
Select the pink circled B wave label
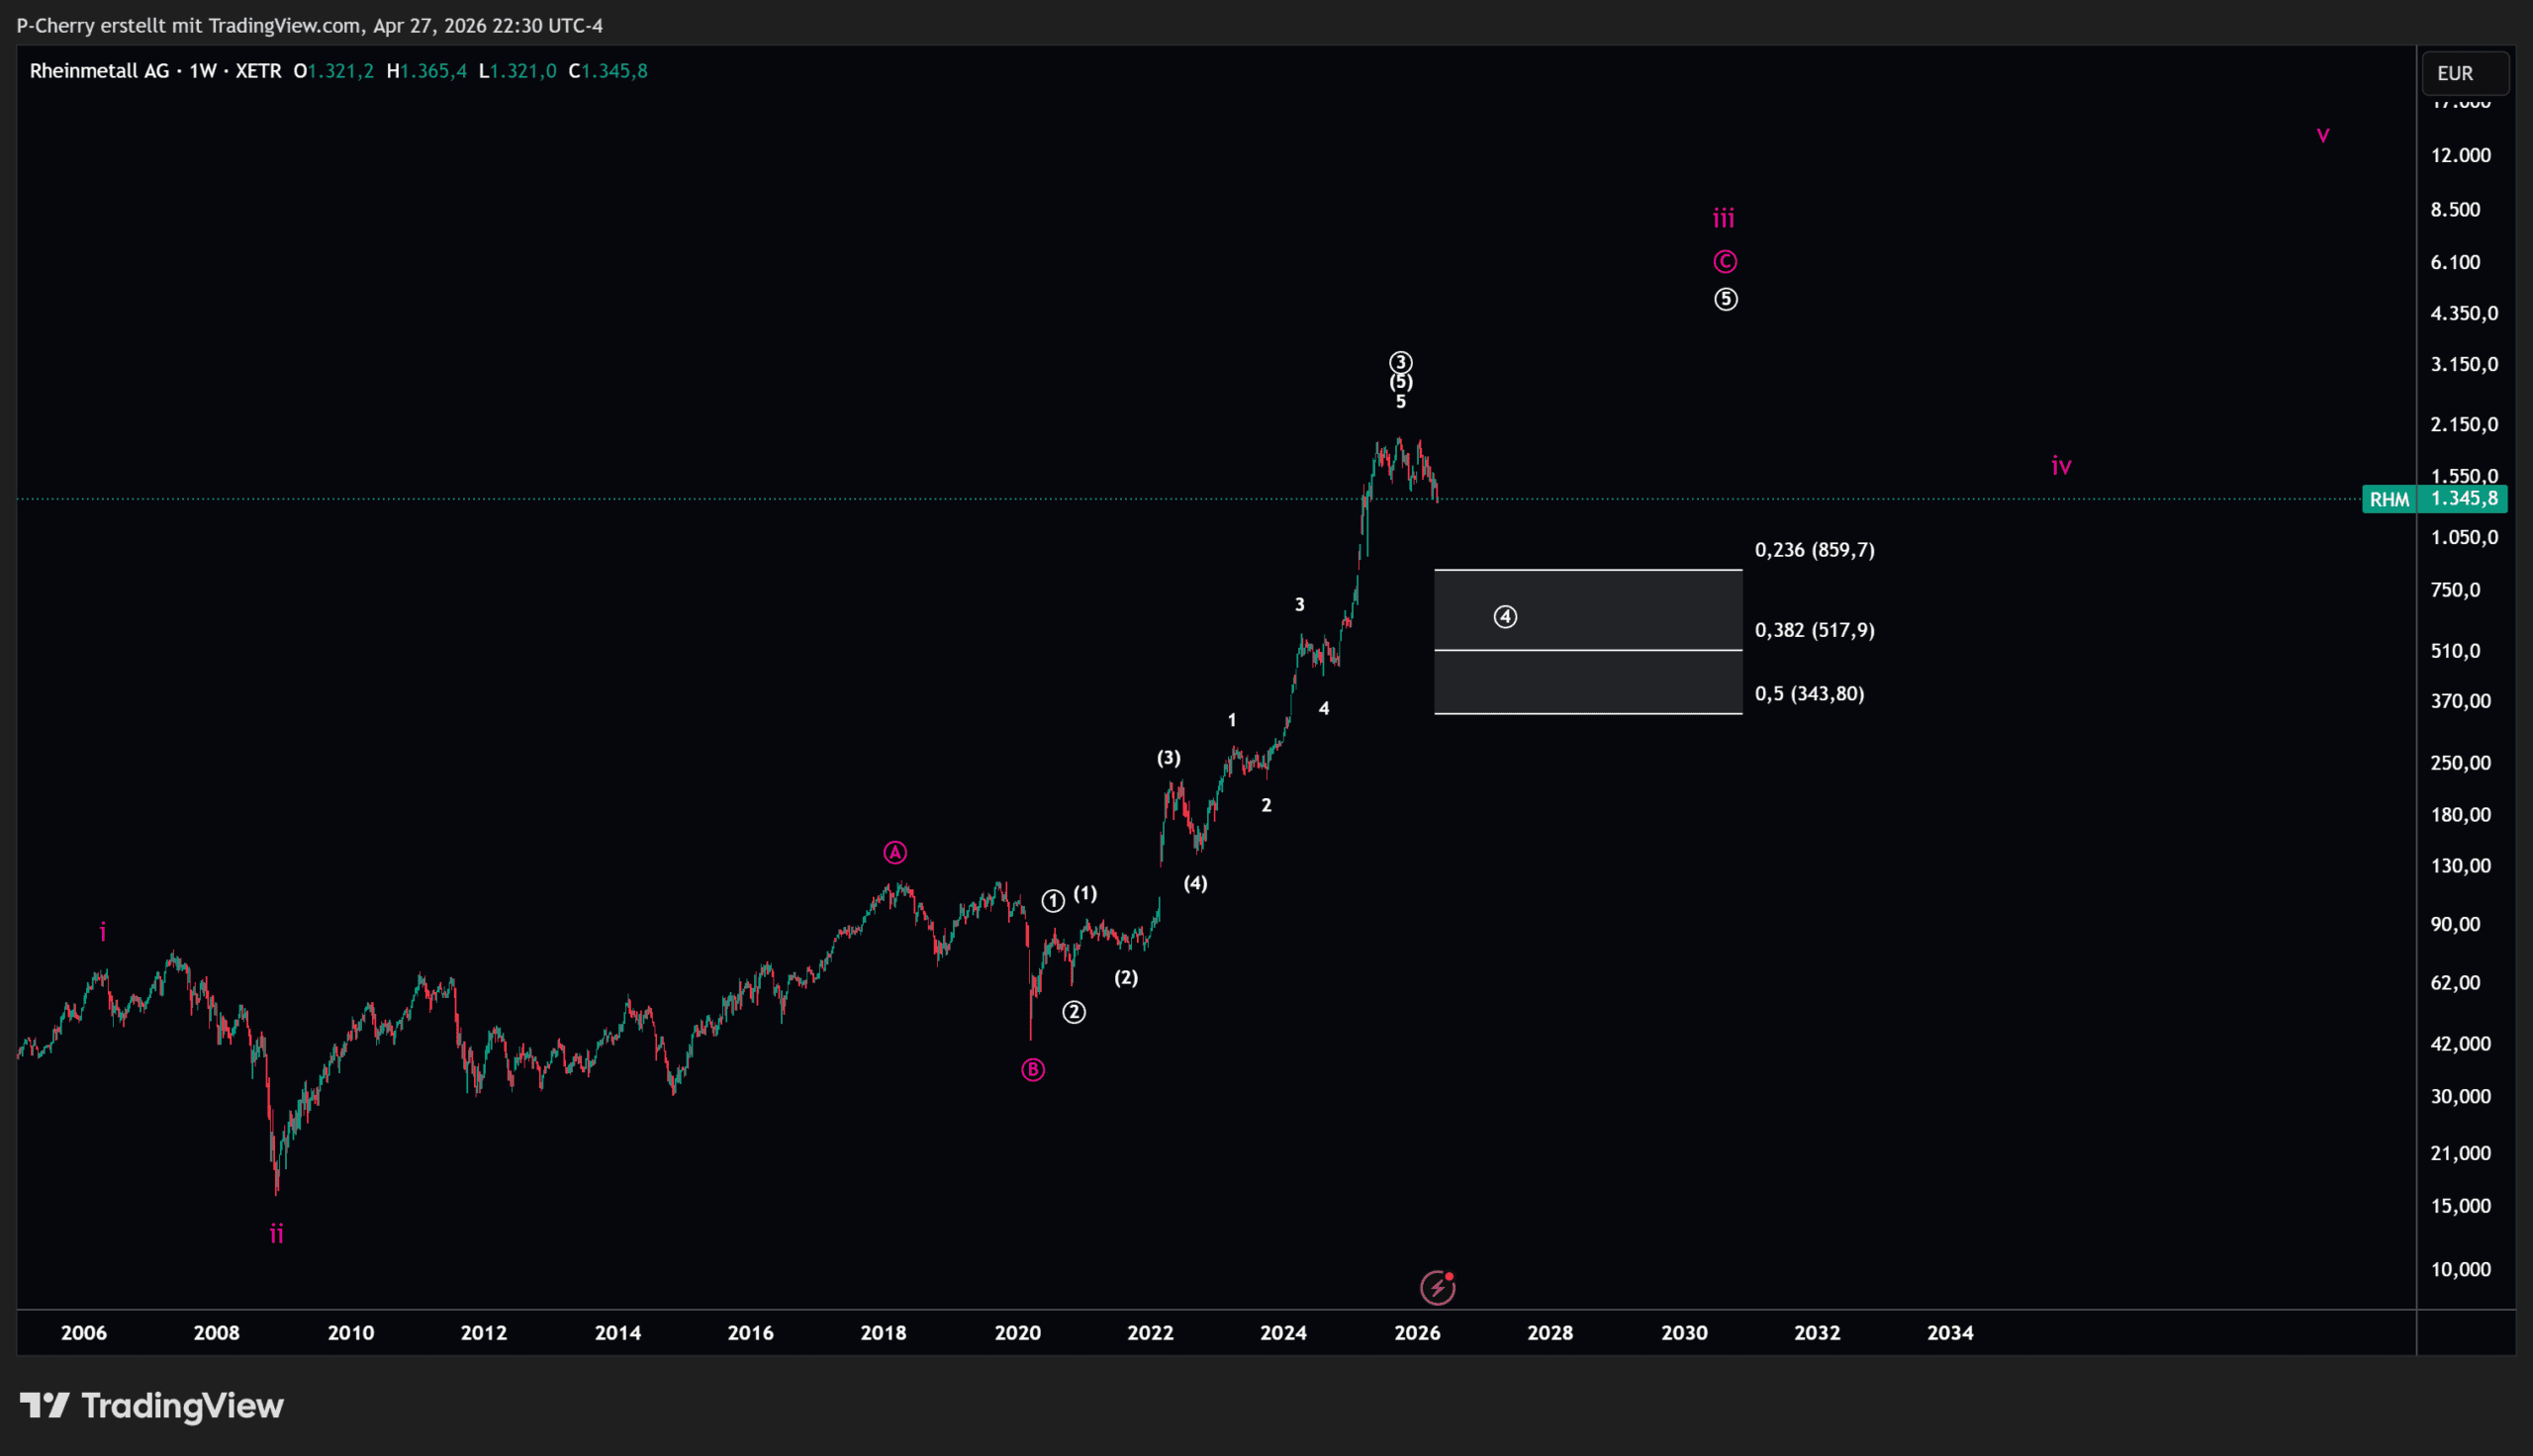(1033, 1070)
